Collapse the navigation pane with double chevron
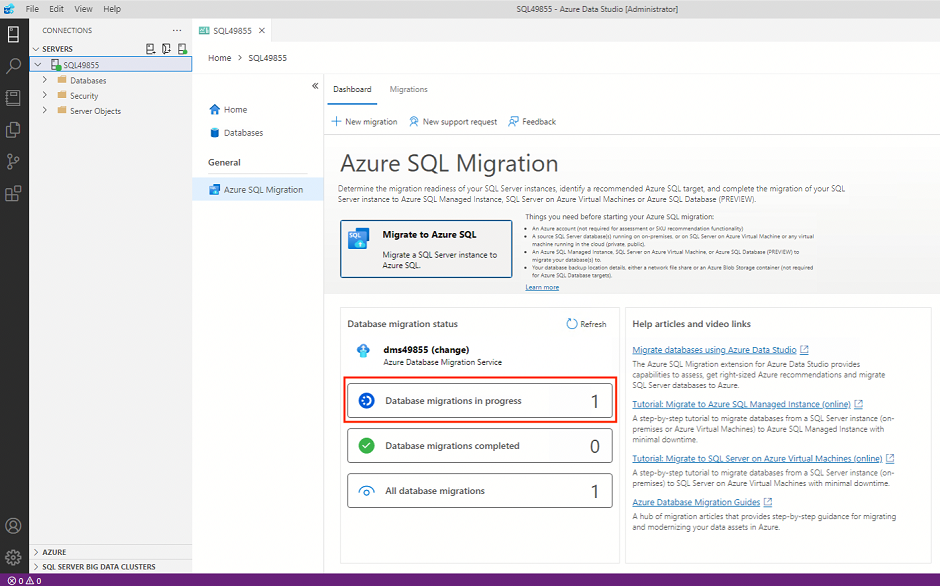Viewport: 940px width, 586px height. tap(315, 86)
